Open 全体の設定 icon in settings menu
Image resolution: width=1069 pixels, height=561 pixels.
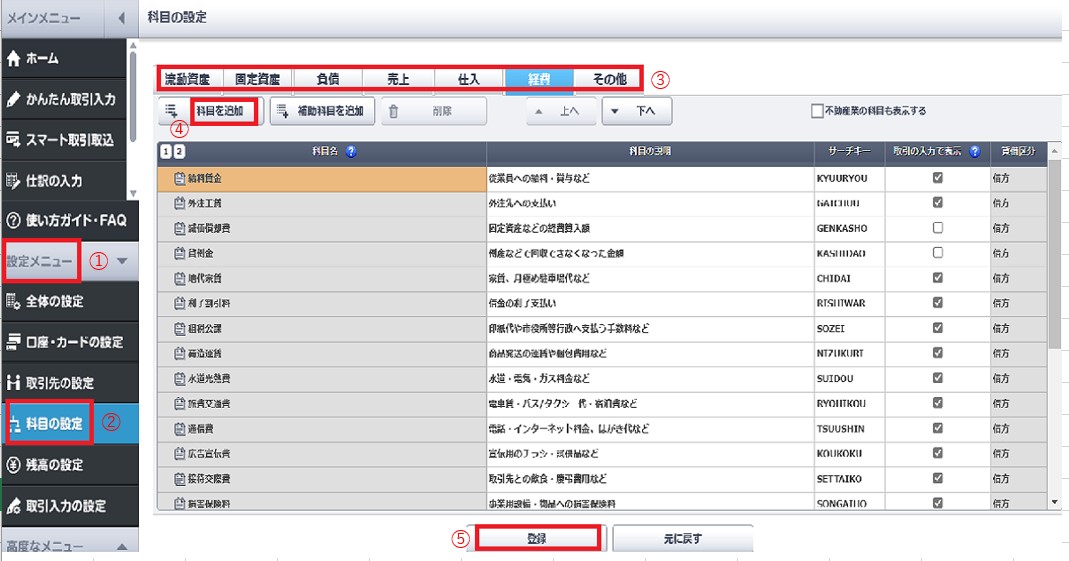(13, 301)
